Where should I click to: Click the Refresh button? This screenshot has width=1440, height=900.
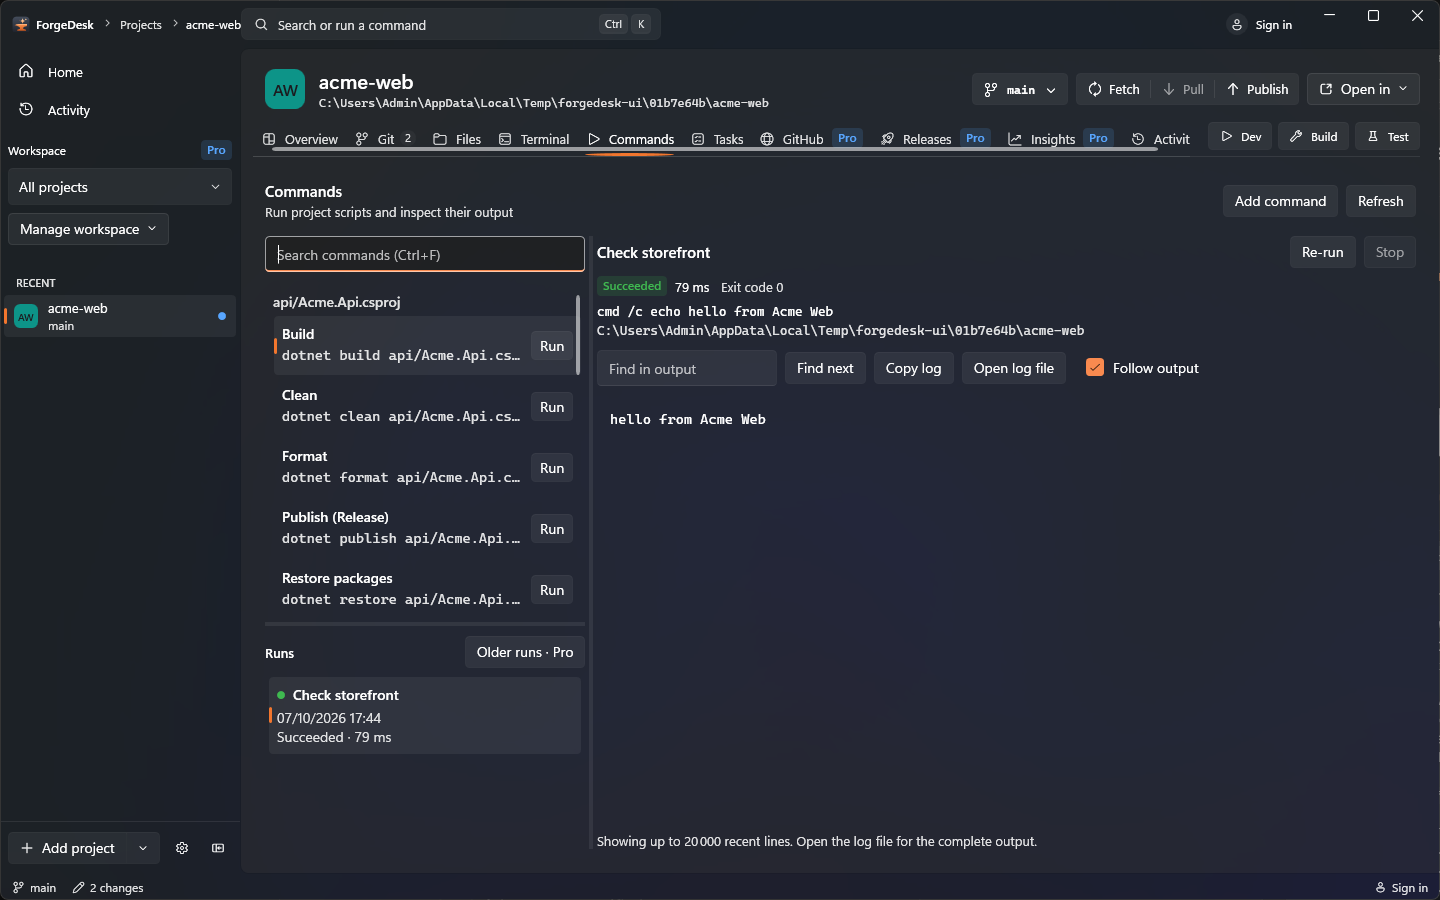click(1380, 201)
